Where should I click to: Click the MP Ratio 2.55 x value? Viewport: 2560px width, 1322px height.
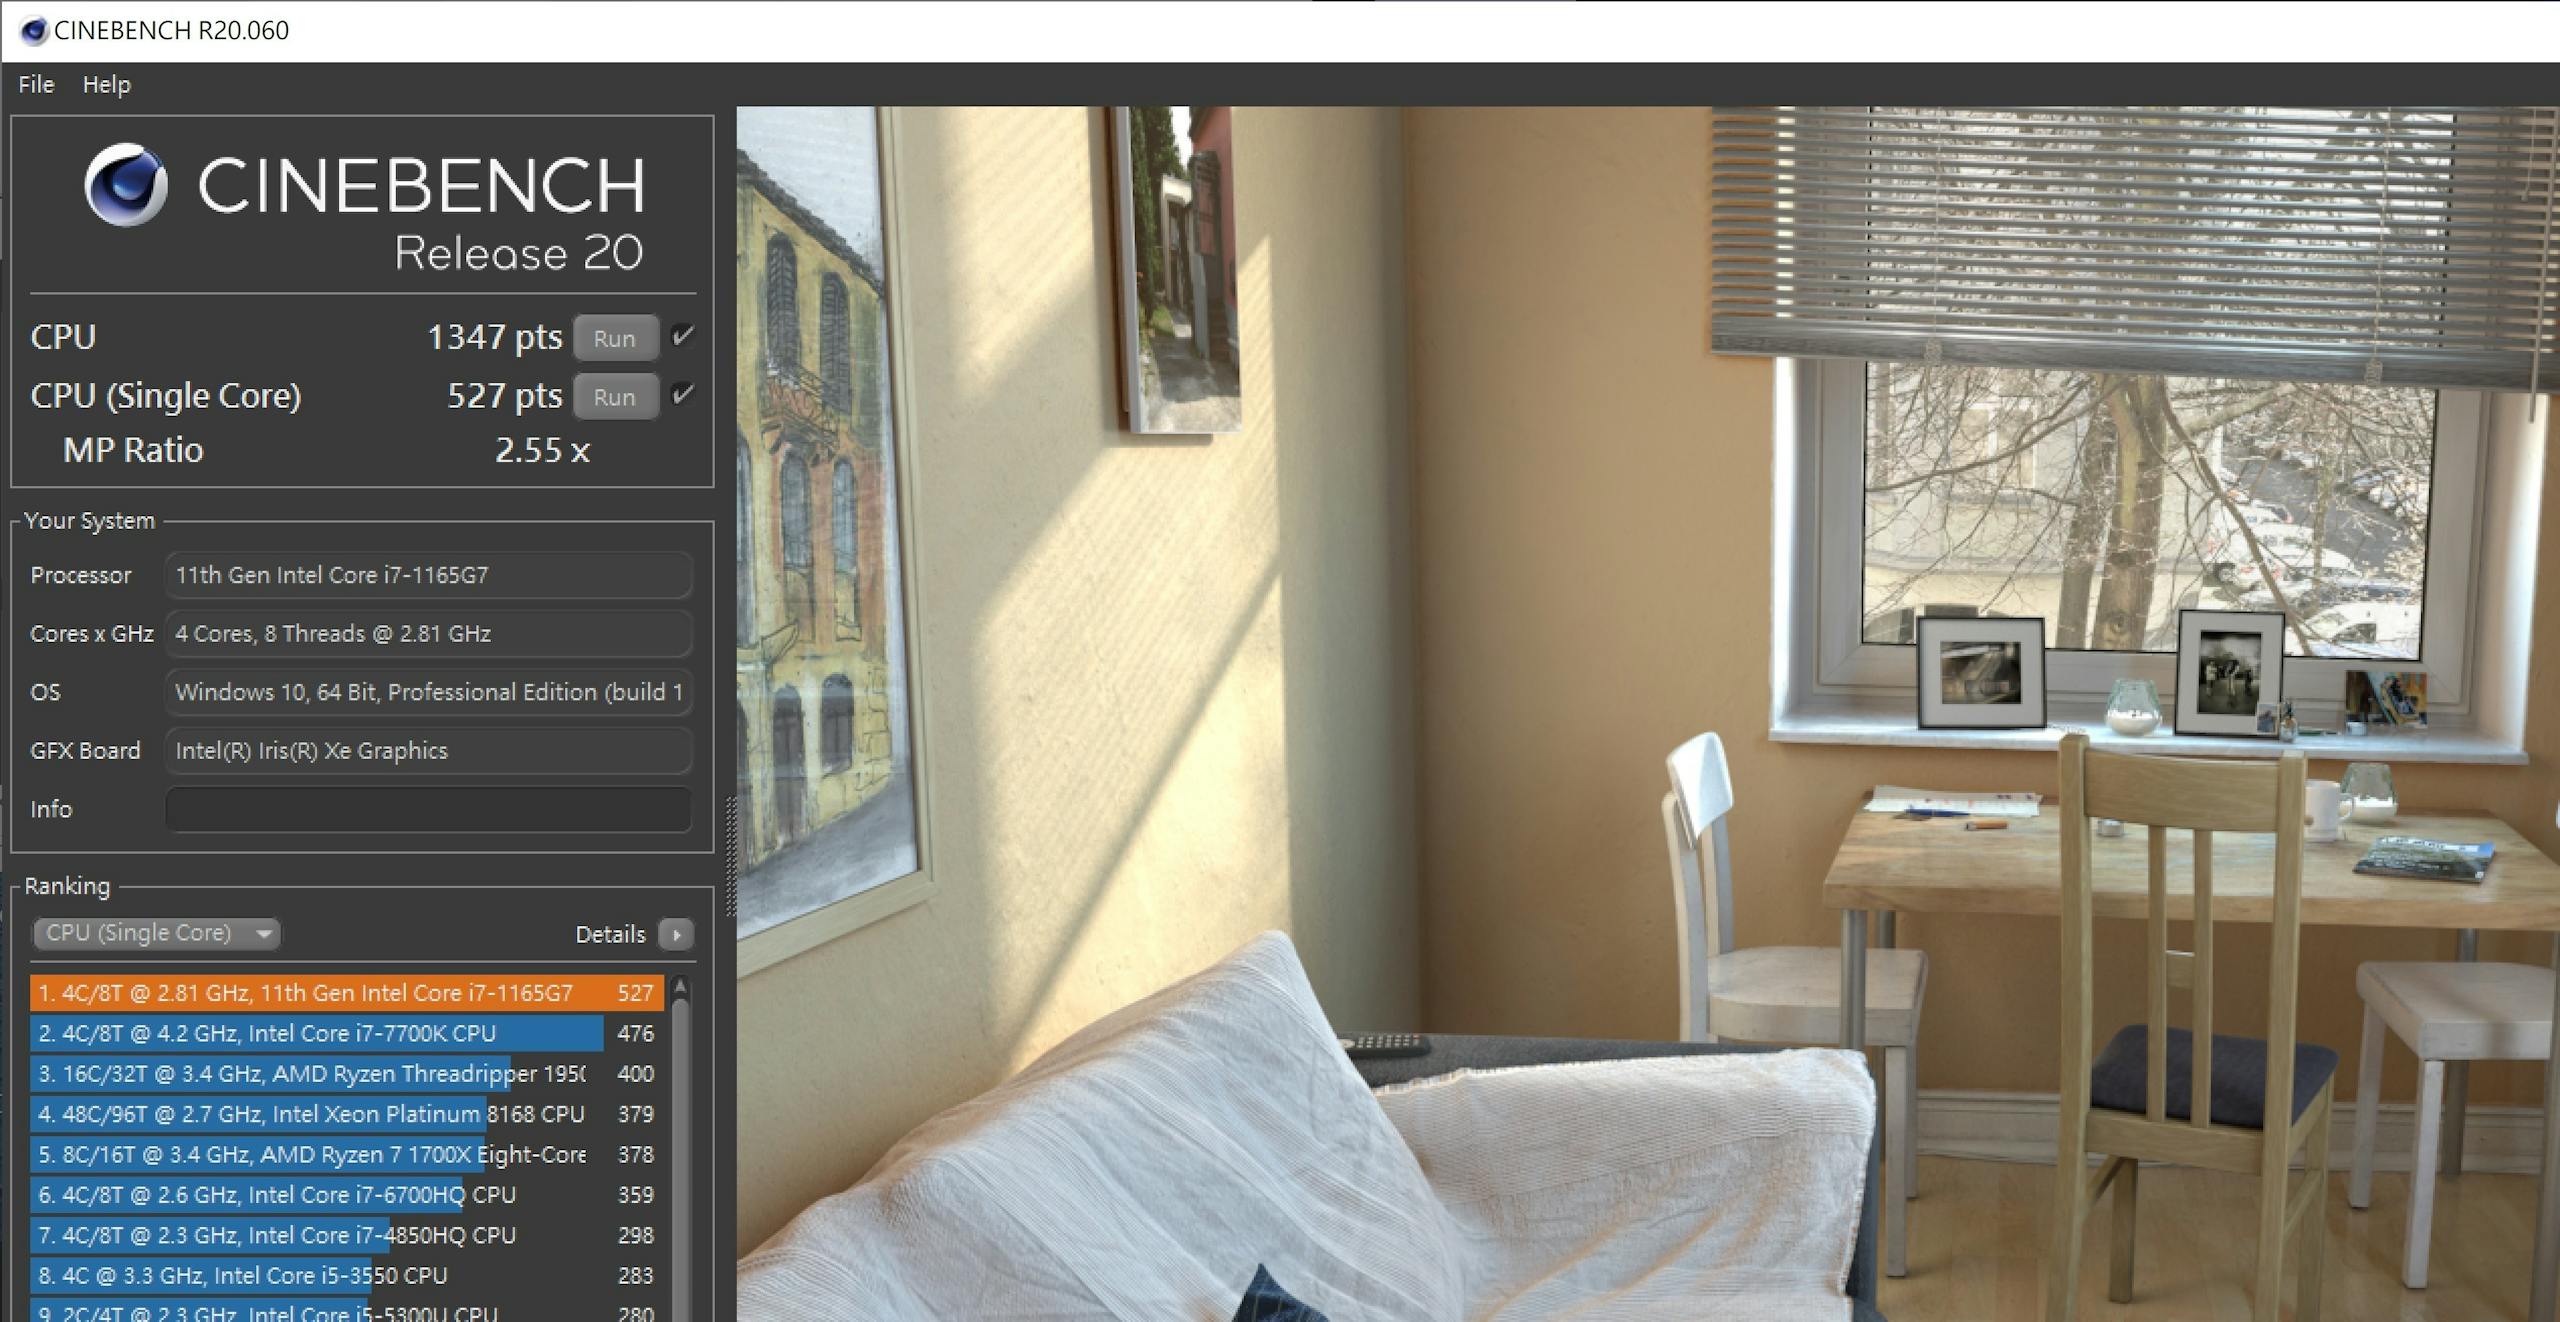[542, 451]
